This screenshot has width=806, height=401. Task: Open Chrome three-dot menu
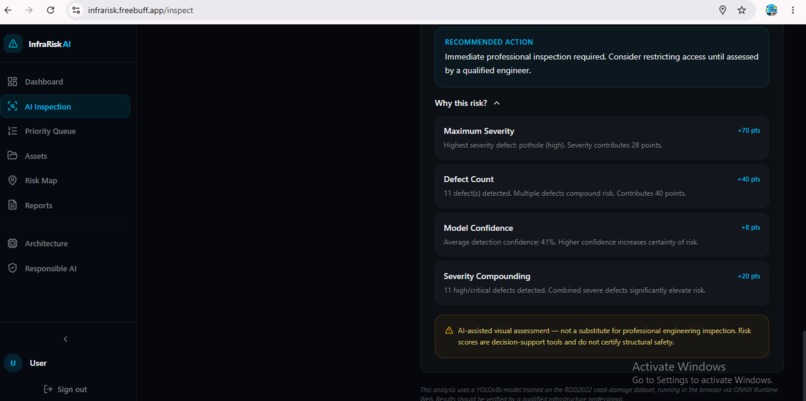point(793,10)
